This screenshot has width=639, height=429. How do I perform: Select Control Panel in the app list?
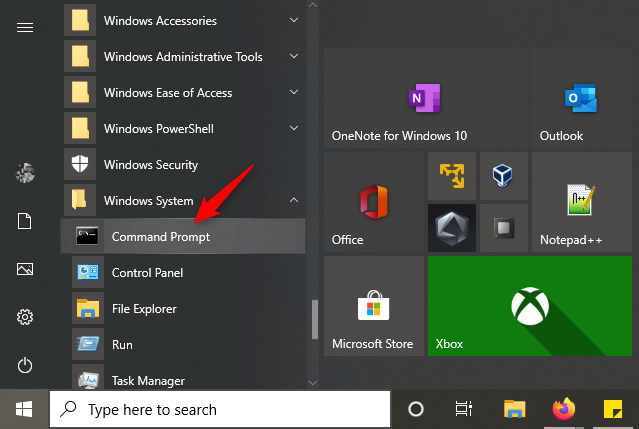(147, 273)
